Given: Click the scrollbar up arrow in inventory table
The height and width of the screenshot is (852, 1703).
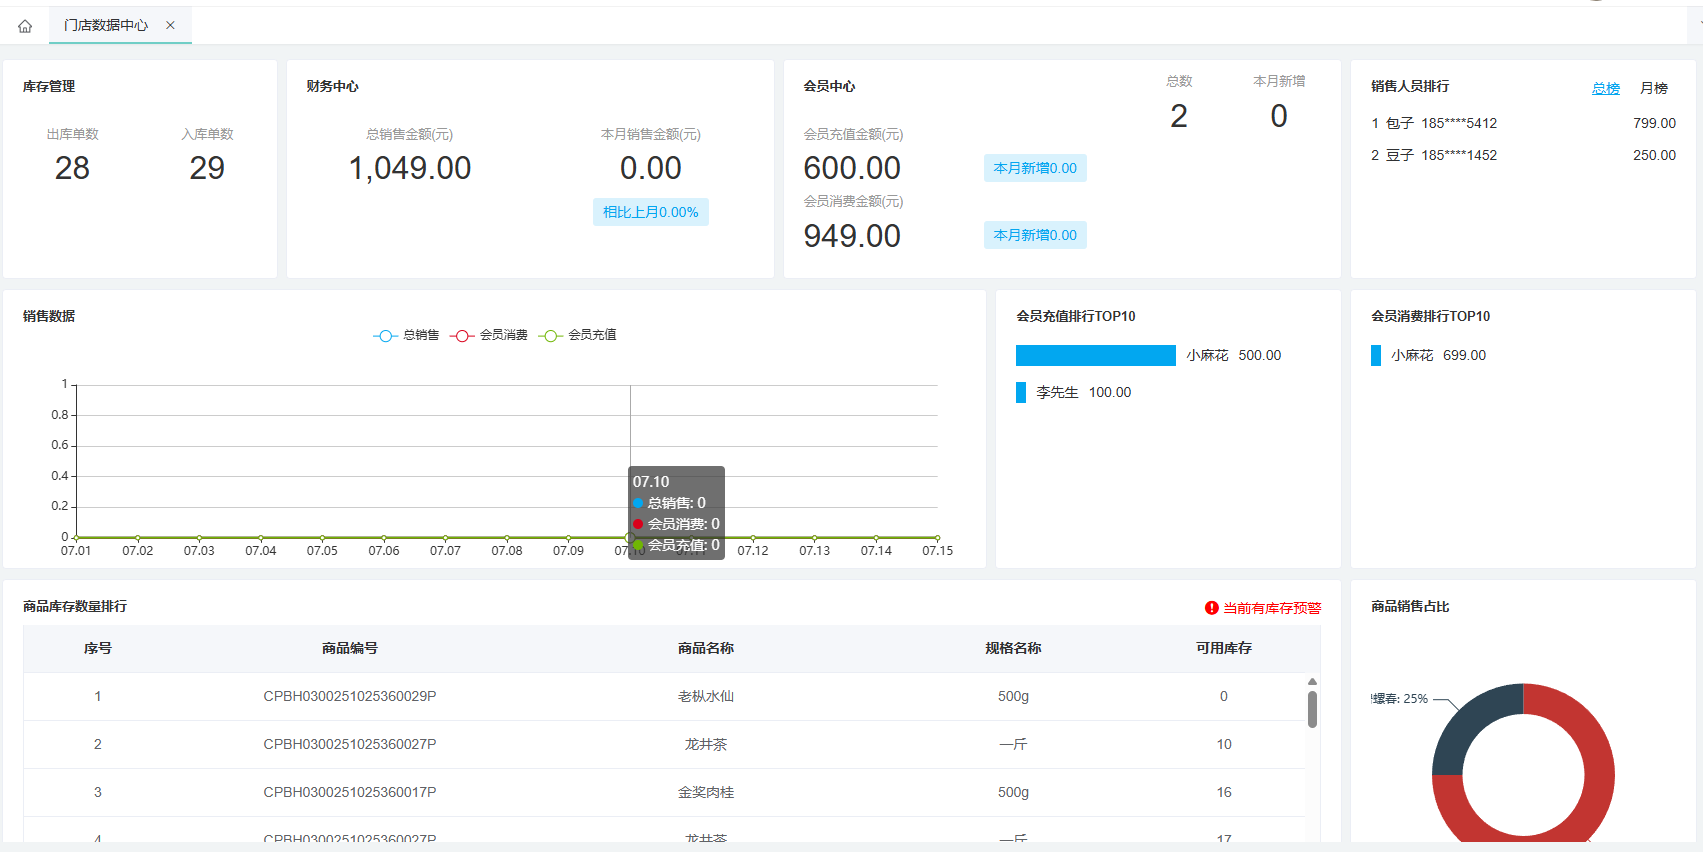Looking at the screenshot, I should point(1312,682).
